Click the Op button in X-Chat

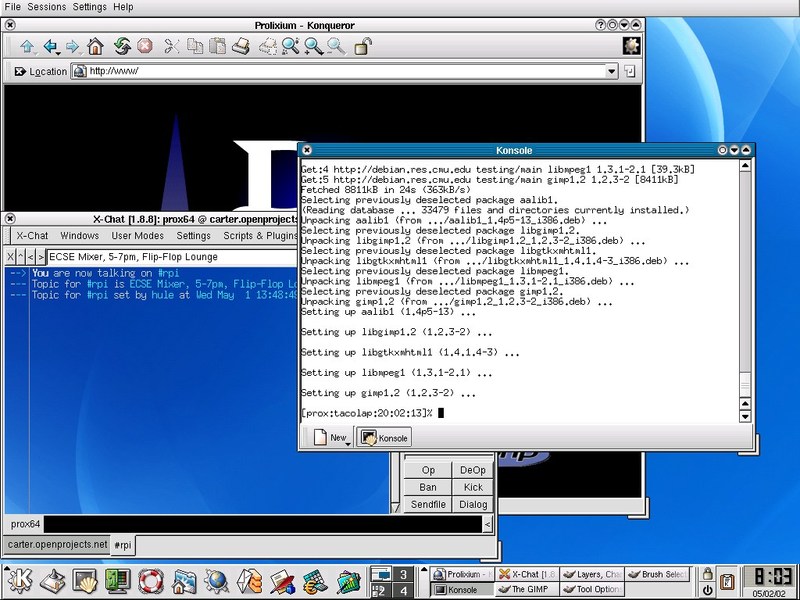[x=428, y=470]
